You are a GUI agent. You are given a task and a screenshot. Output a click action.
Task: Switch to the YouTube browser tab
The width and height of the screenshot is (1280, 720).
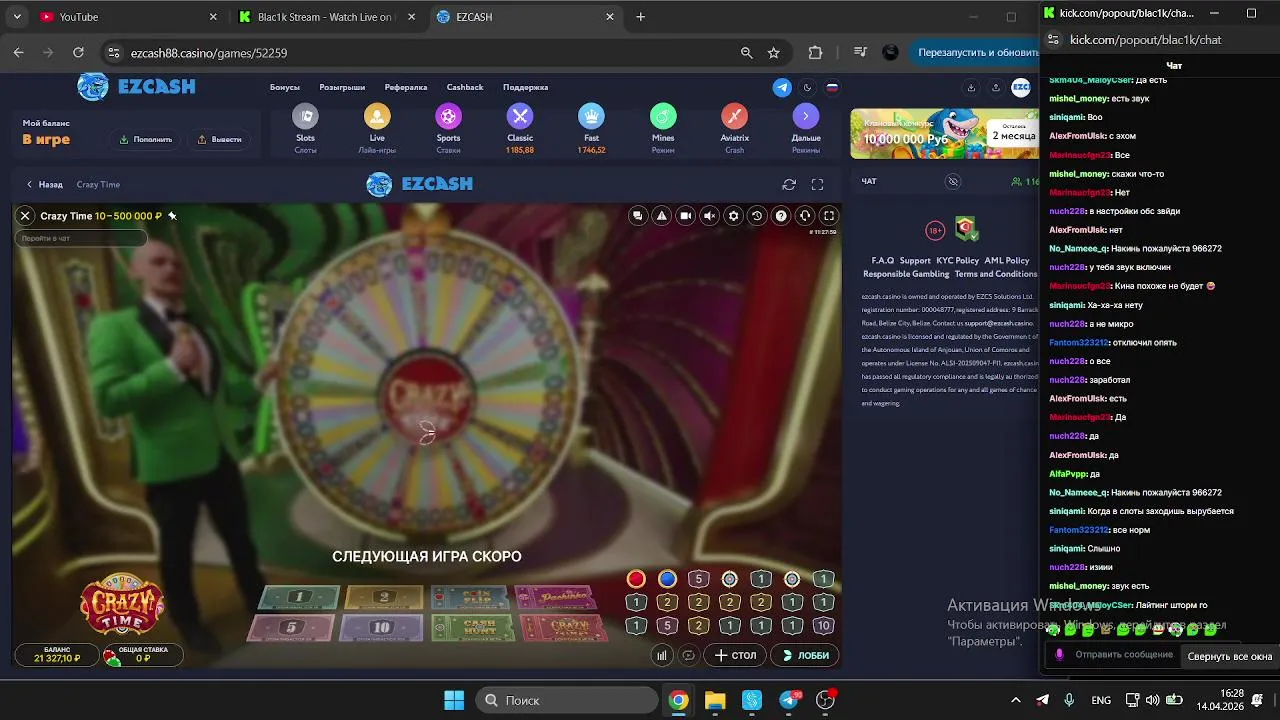coord(128,17)
